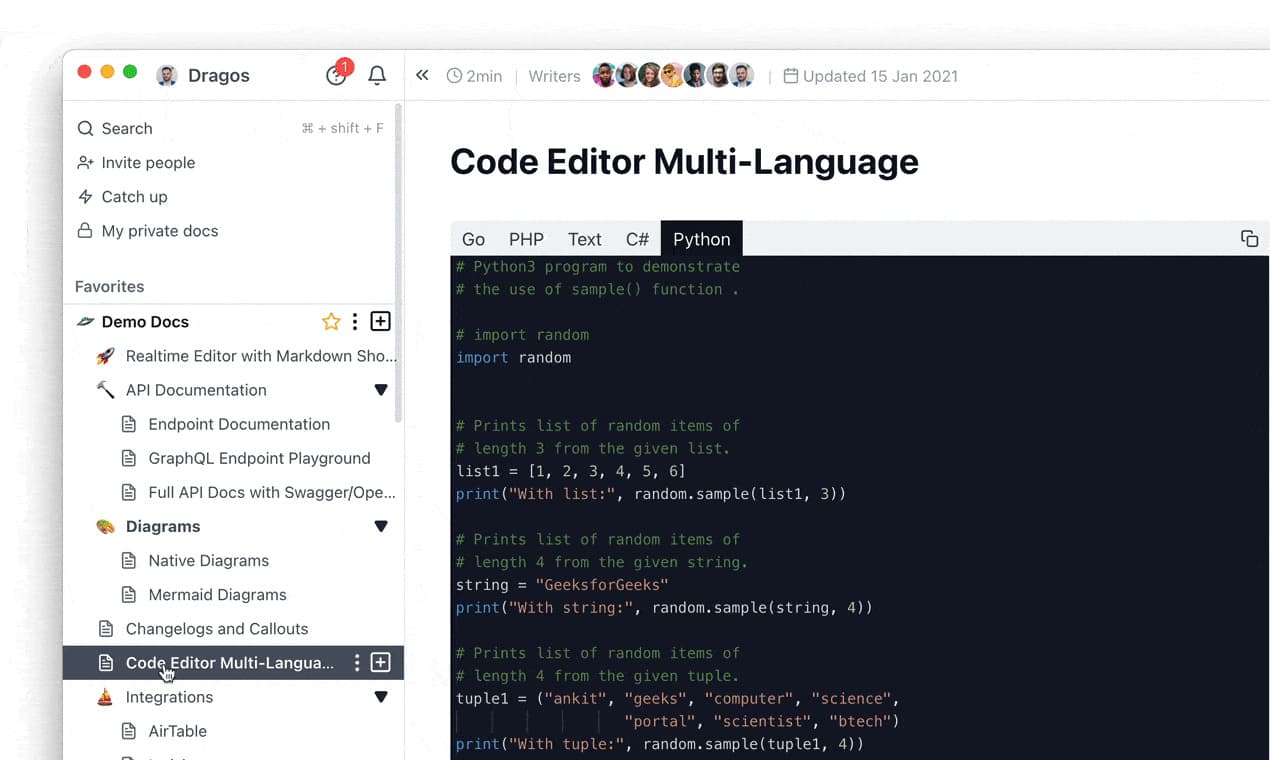Click the plus icon on the Code Editor Multi-Language row
Image resolution: width=1270 pixels, height=760 pixels.
380,662
